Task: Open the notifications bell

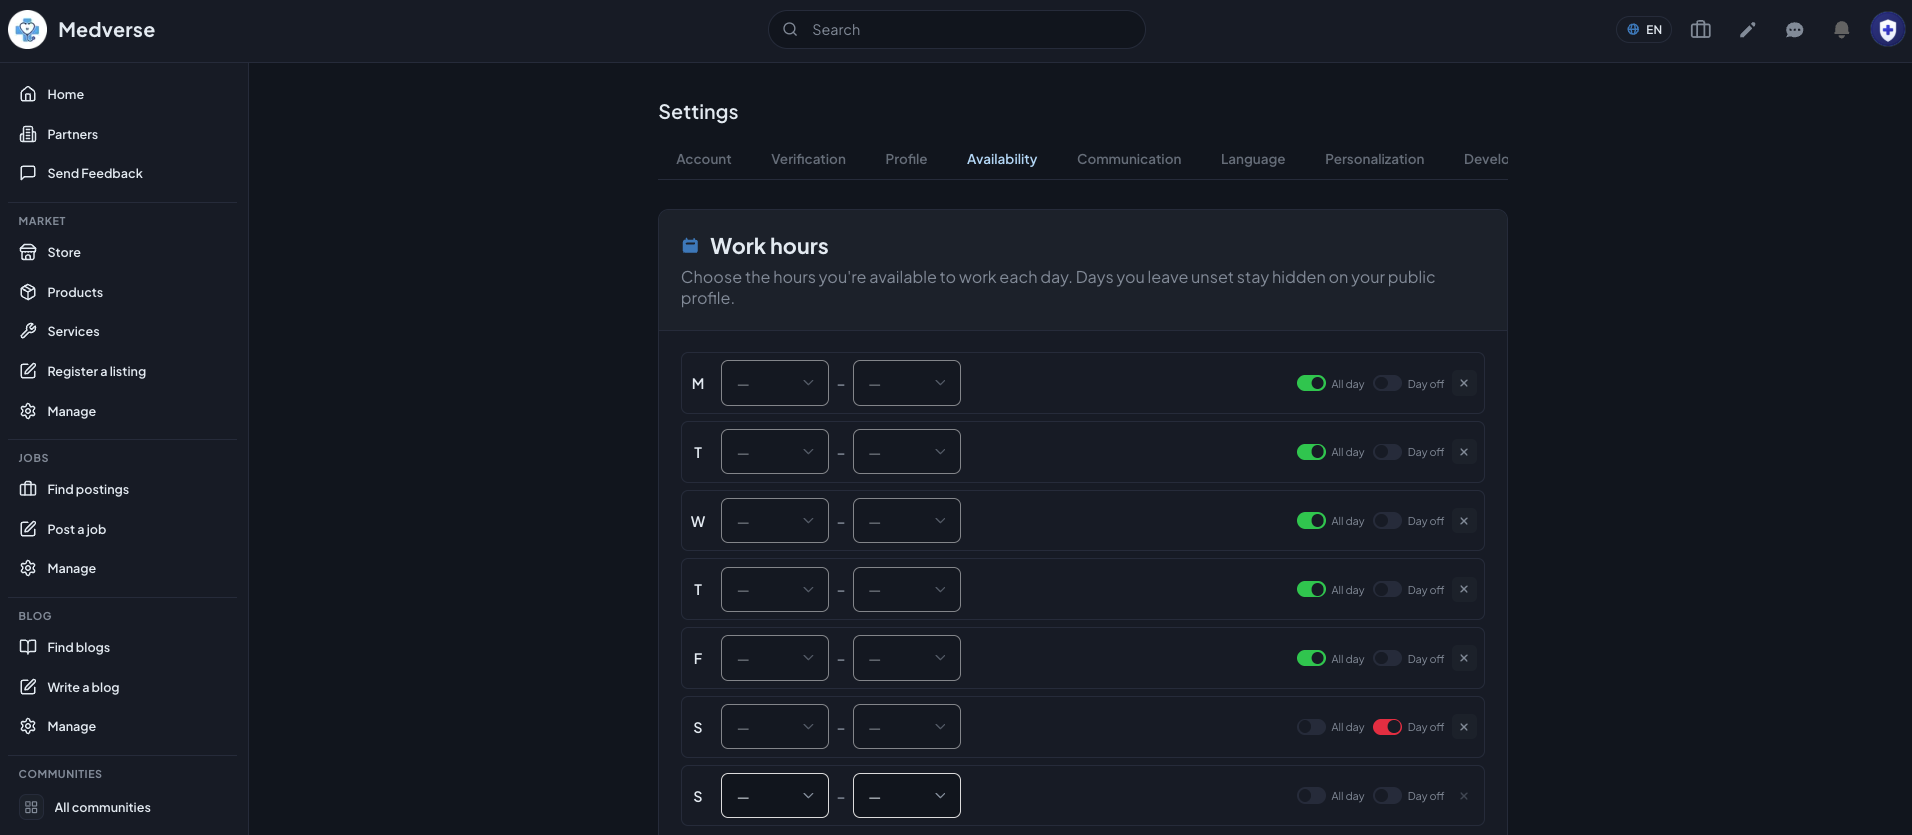Action: 1841,30
